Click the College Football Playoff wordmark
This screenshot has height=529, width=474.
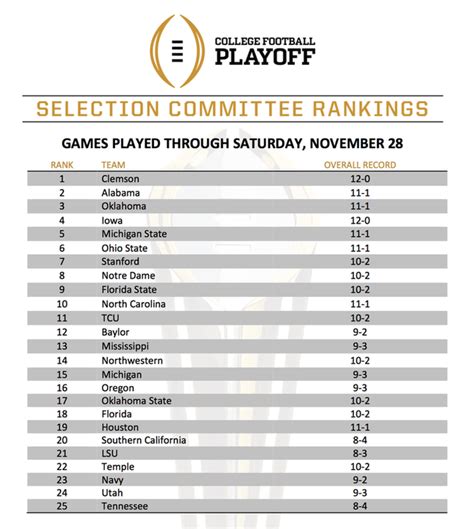click(265, 51)
